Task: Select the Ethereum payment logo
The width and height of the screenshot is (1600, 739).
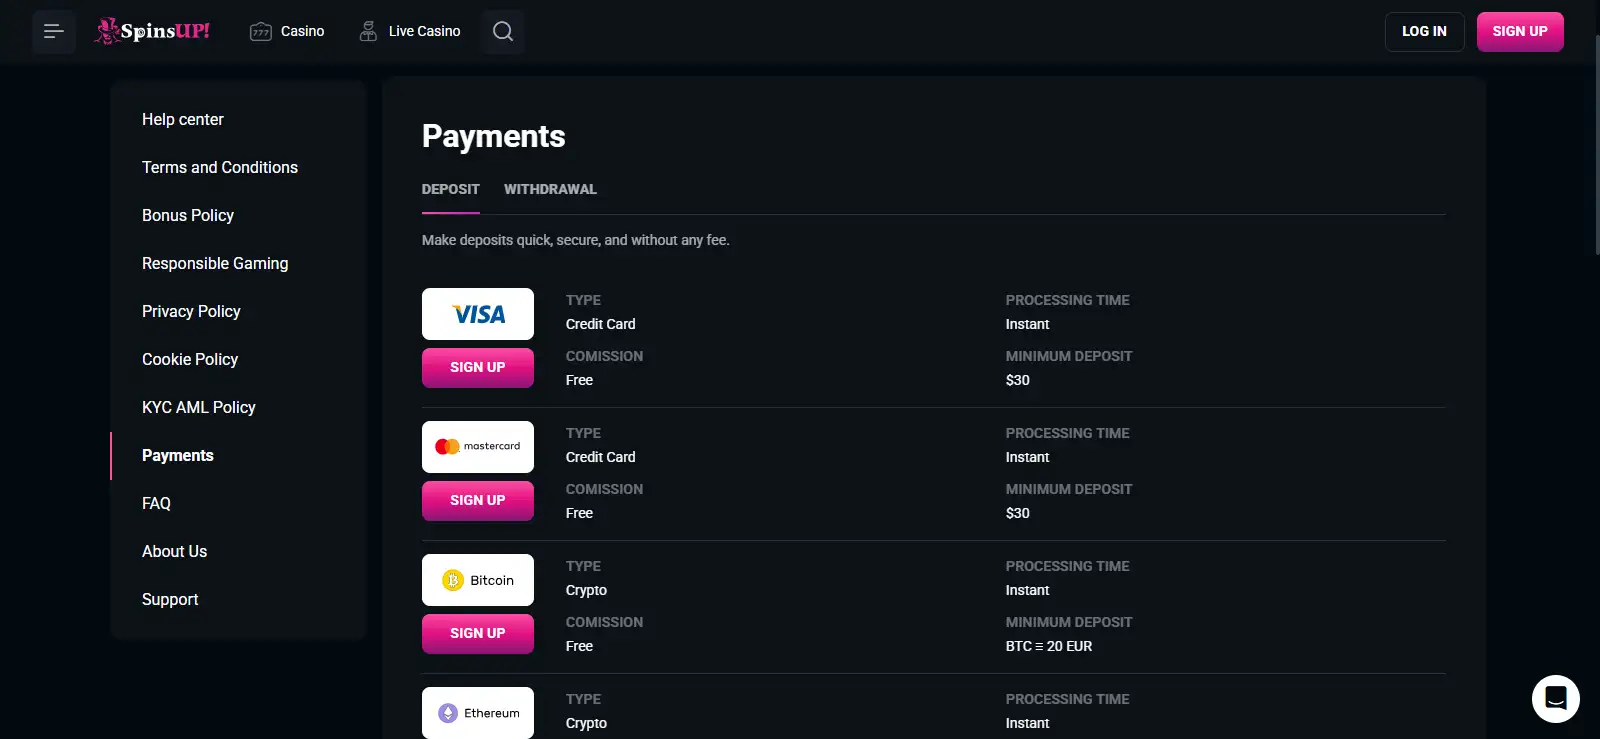Action: (x=478, y=713)
